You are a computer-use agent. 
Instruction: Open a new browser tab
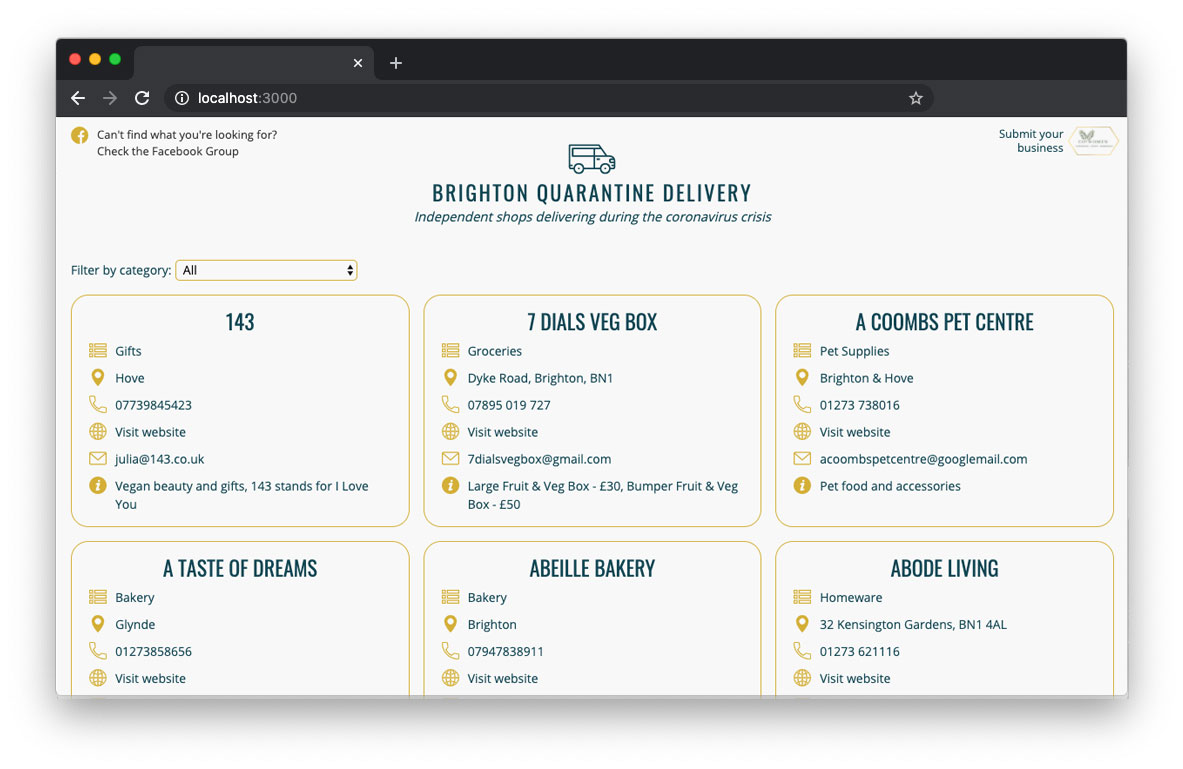tap(396, 63)
